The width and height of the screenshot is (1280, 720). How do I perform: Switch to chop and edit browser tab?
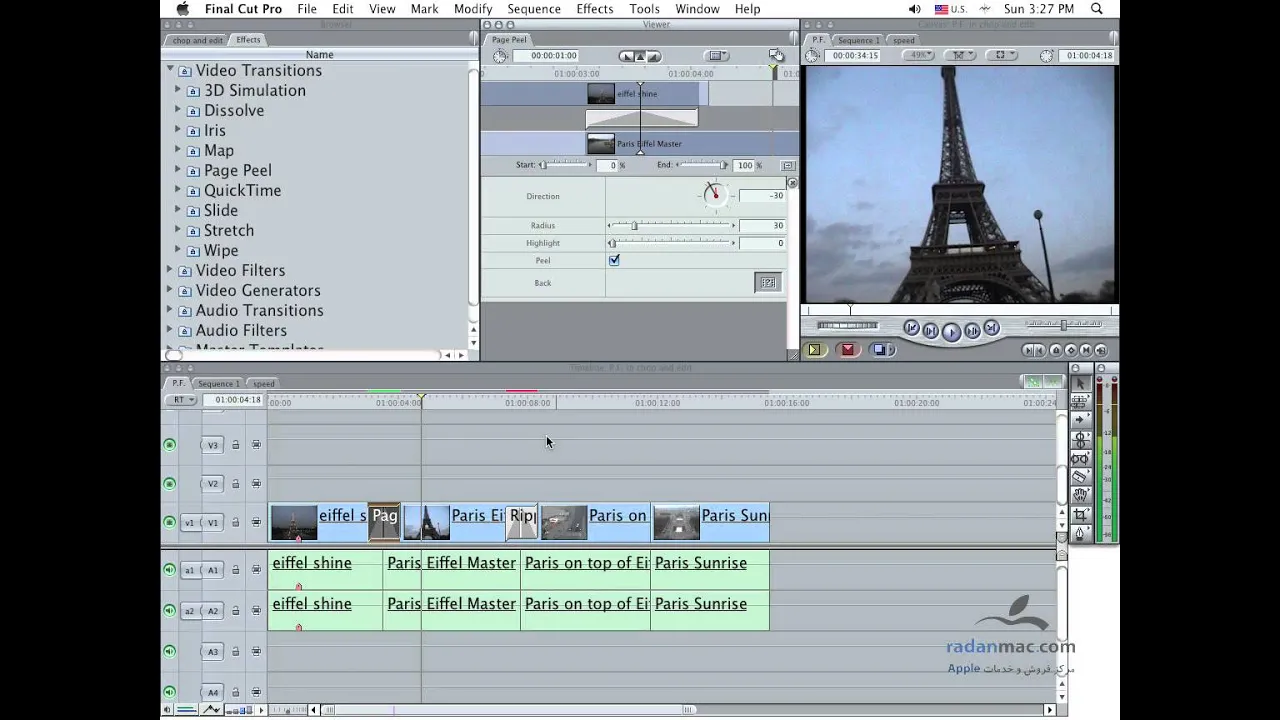point(197,40)
